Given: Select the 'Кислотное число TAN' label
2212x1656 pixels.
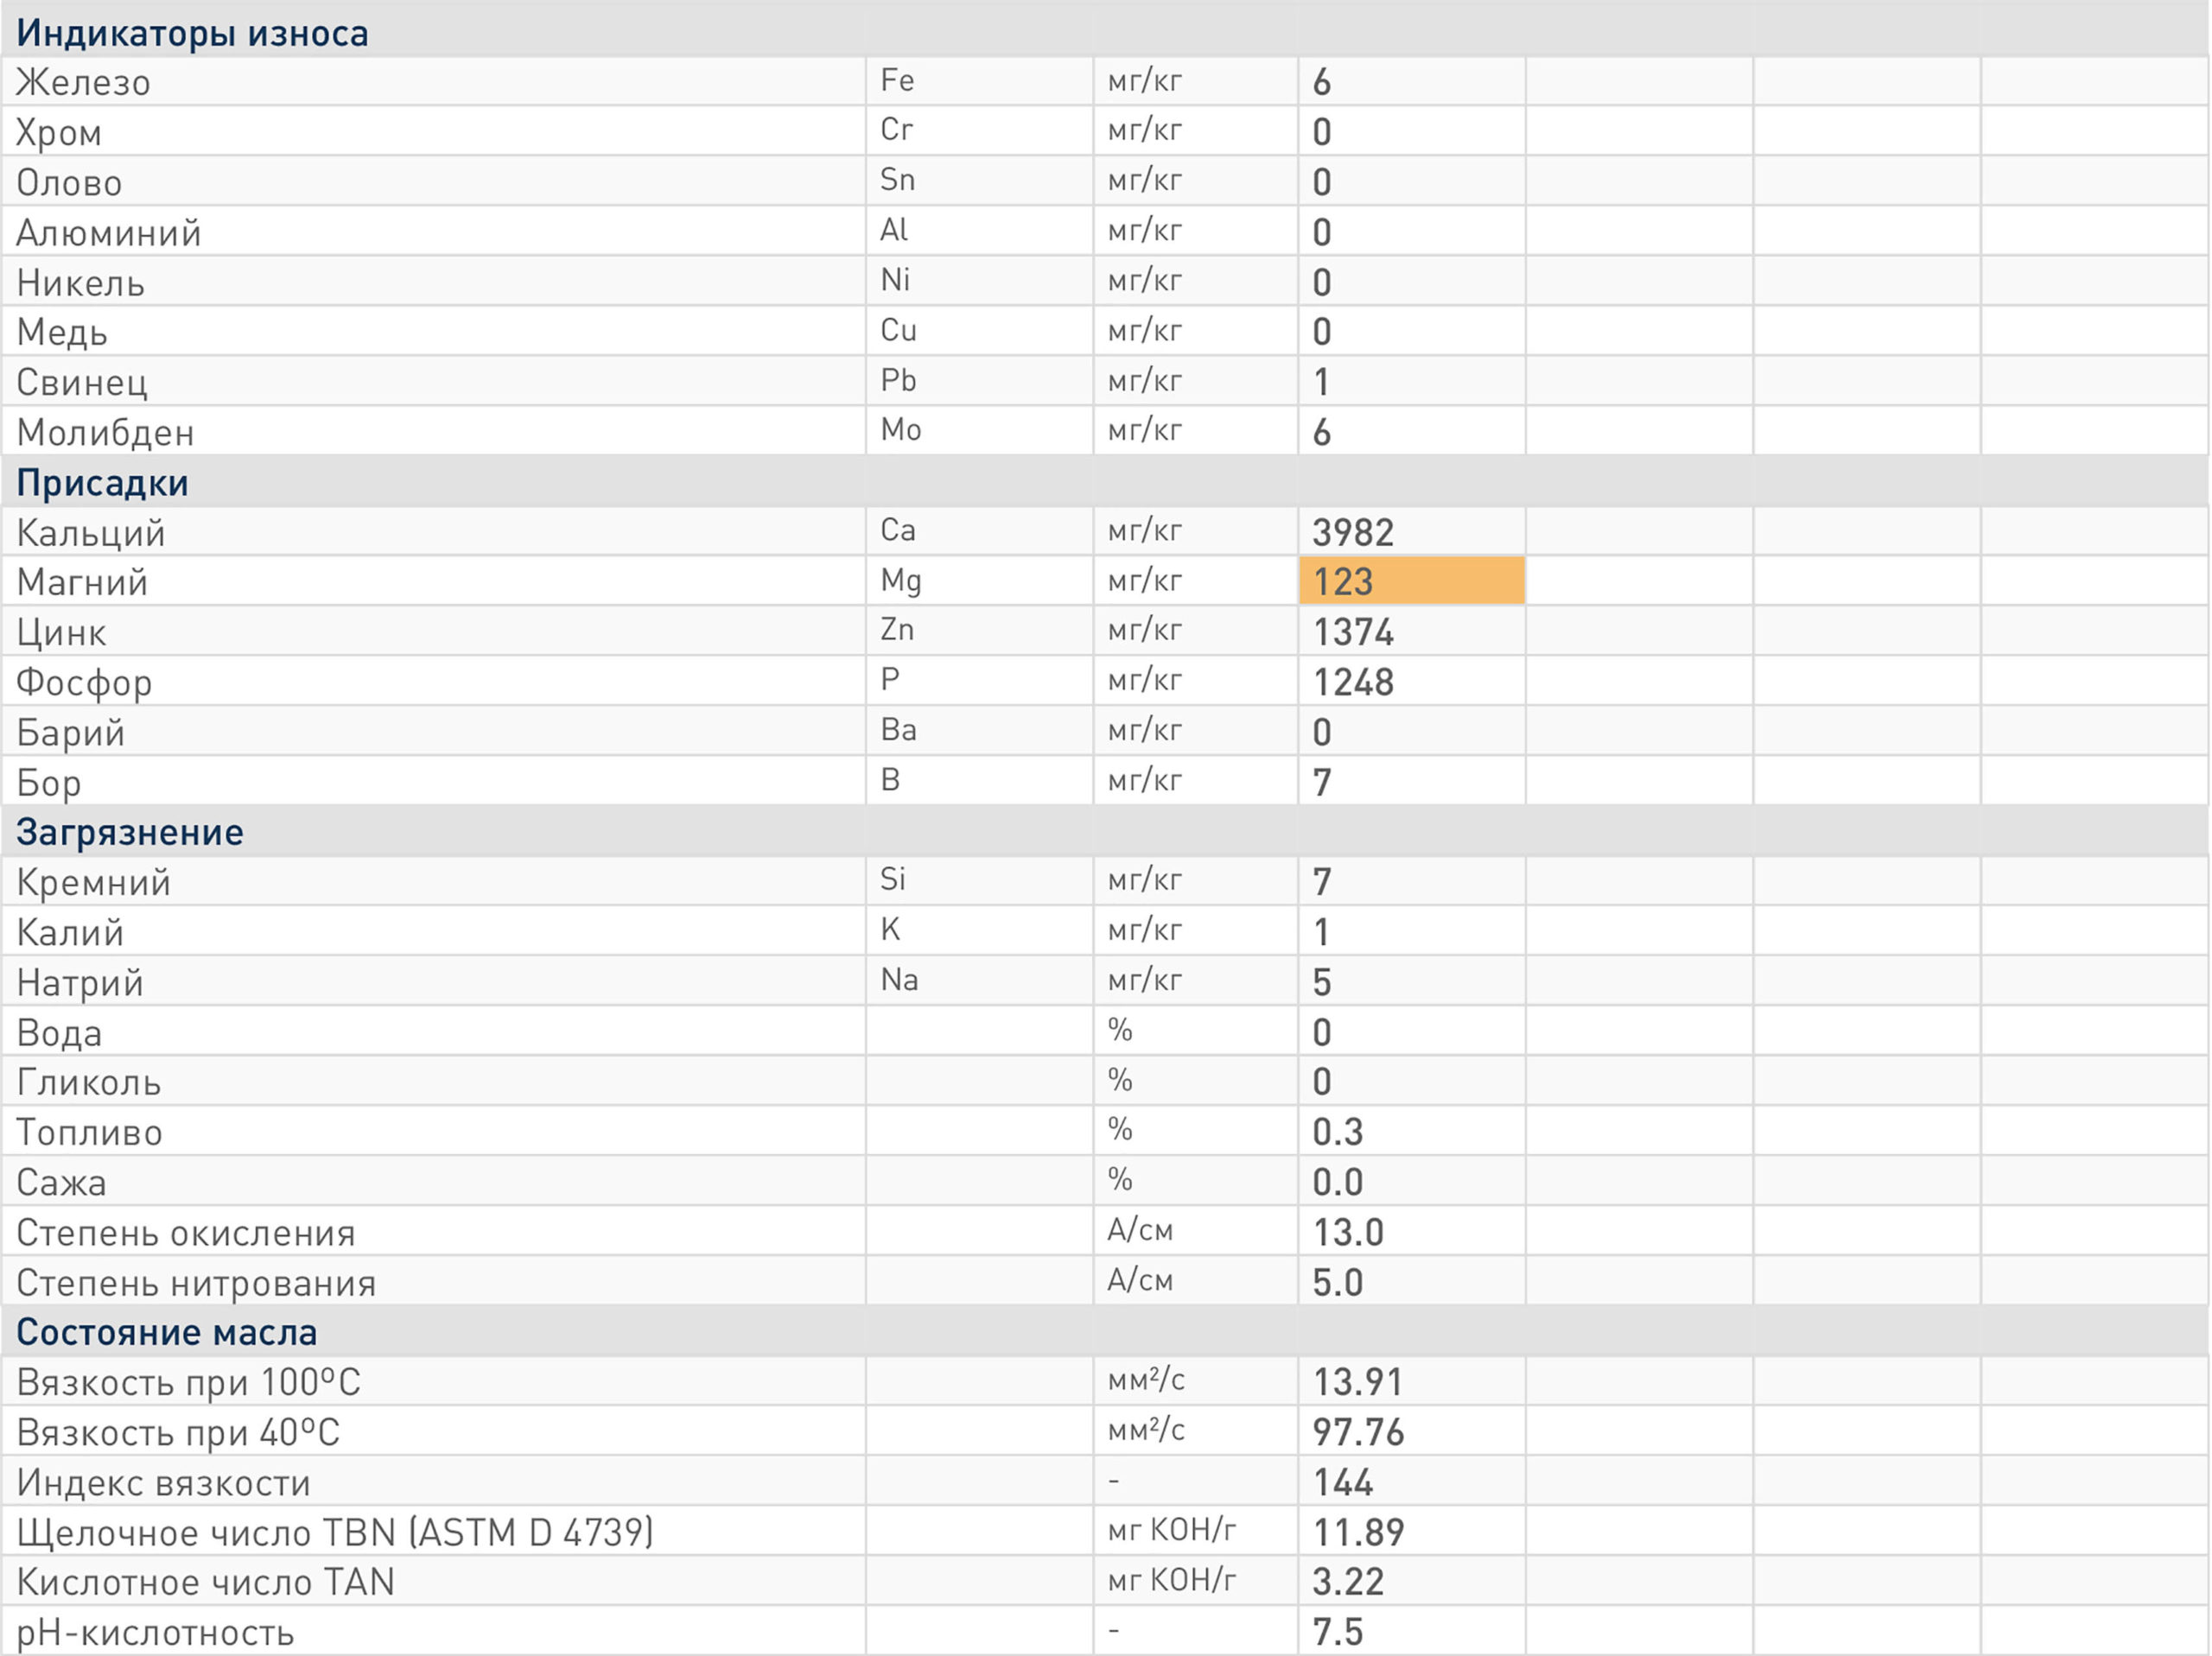Looking at the screenshot, I should (205, 1582).
